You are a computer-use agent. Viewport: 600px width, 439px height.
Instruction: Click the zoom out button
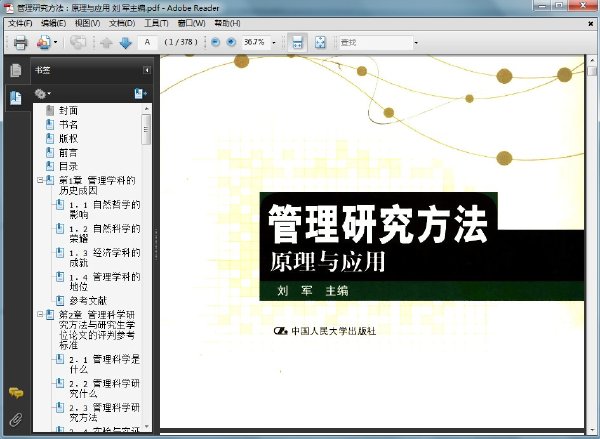[215, 42]
